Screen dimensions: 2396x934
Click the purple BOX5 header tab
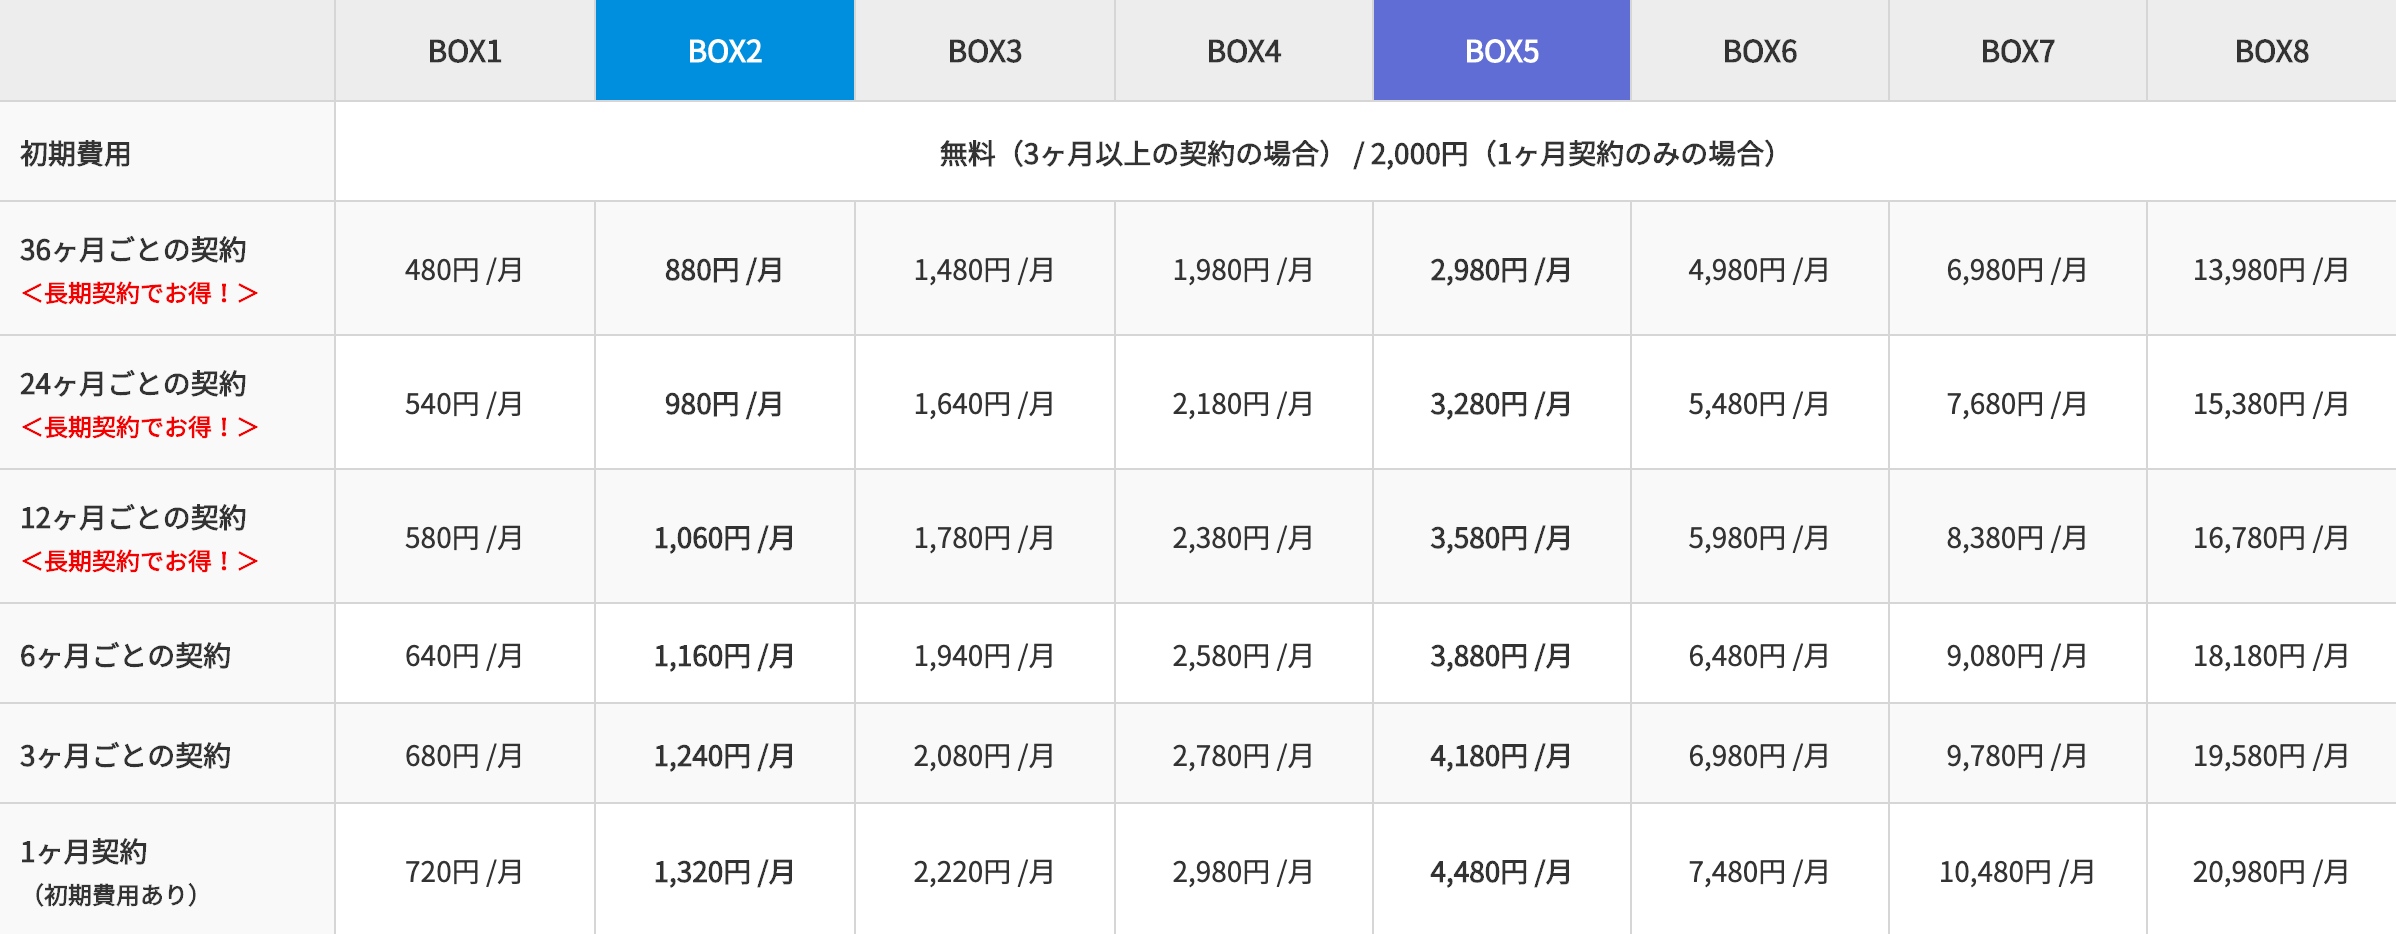click(1502, 51)
